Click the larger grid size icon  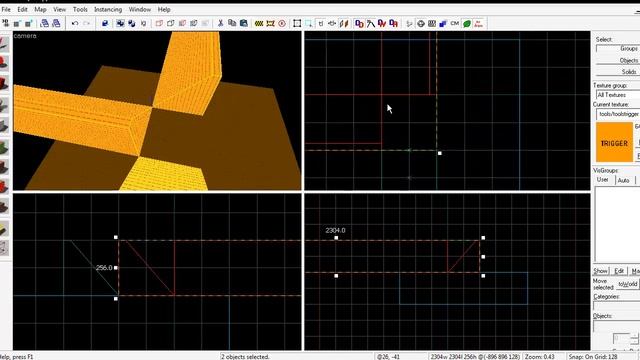click(x=29, y=23)
